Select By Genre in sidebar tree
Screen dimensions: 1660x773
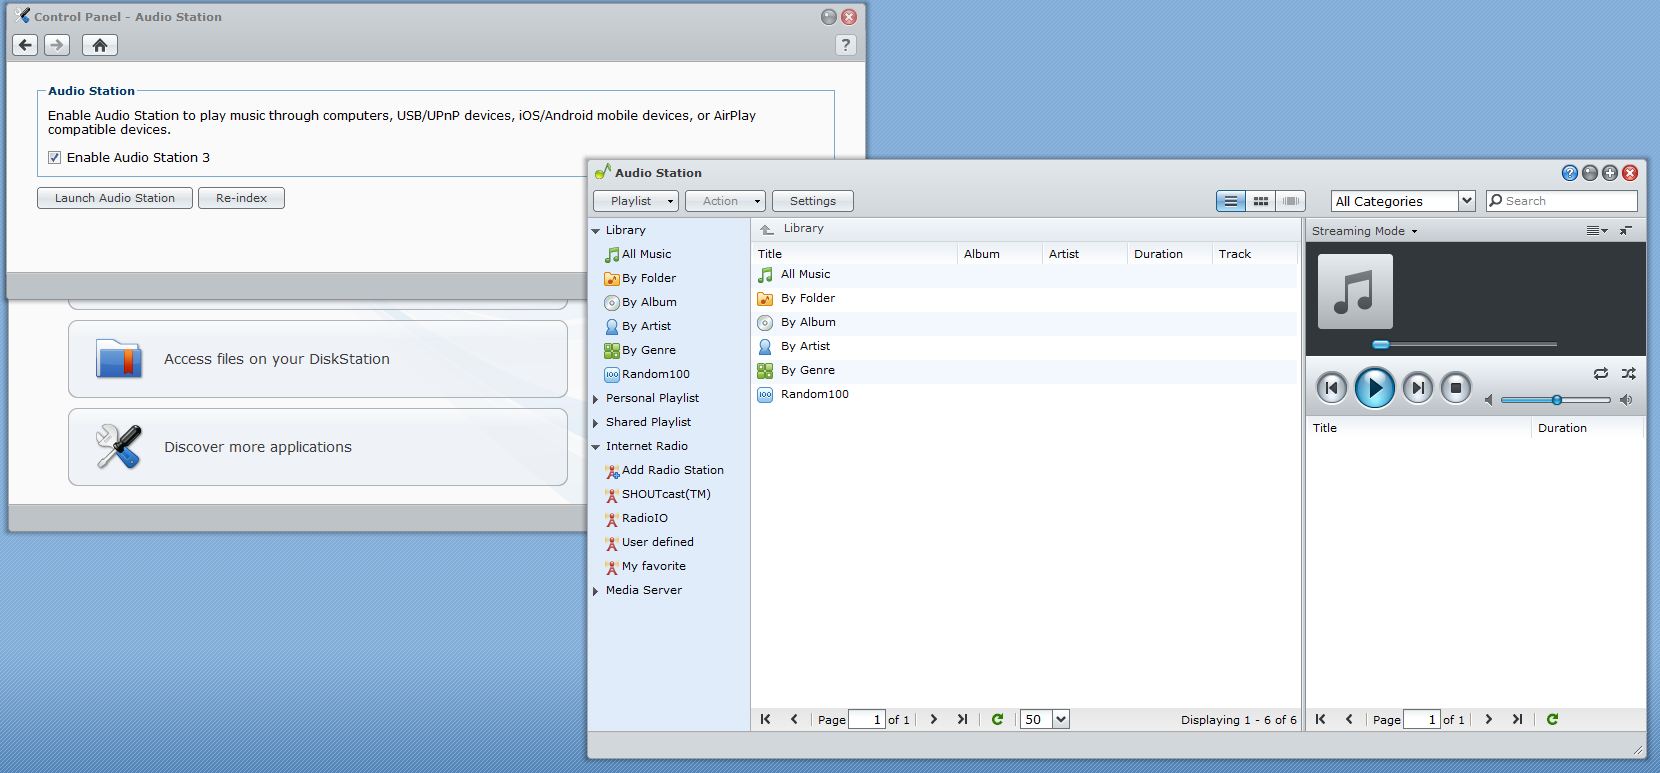click(648, 350)
